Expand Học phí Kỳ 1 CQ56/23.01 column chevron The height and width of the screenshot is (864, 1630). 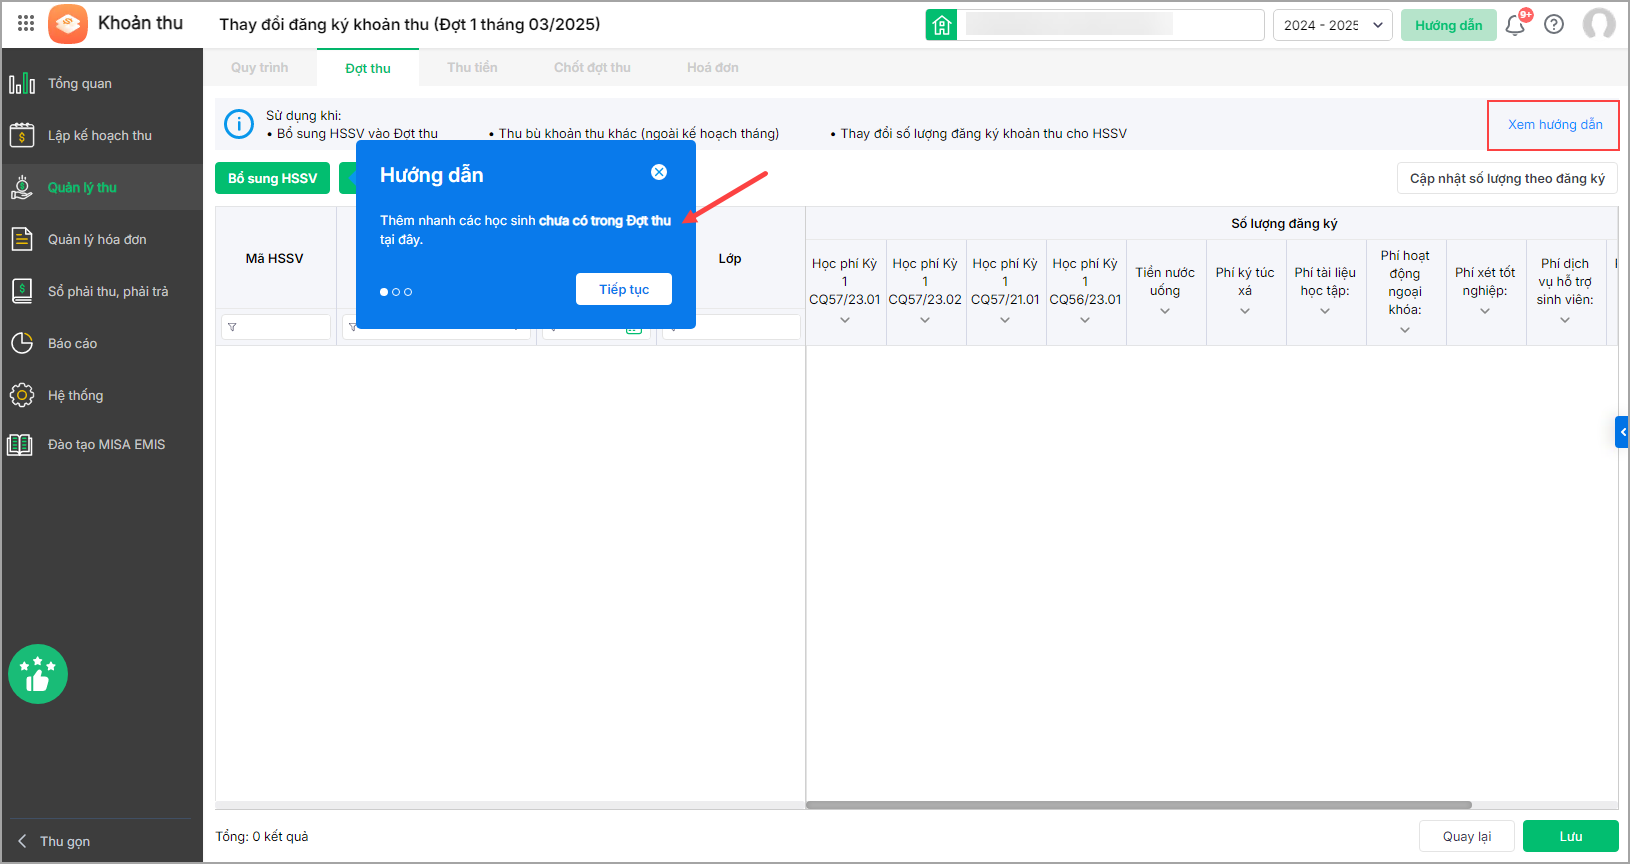tap(1085, 320)
